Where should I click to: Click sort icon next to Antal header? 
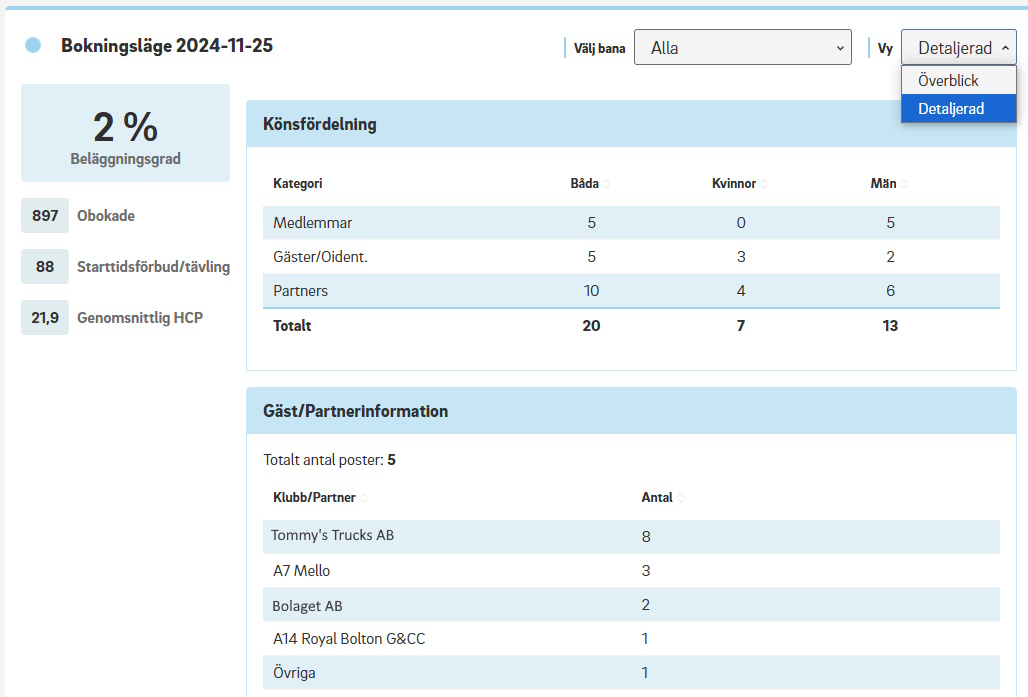click(x=681, y=498)
